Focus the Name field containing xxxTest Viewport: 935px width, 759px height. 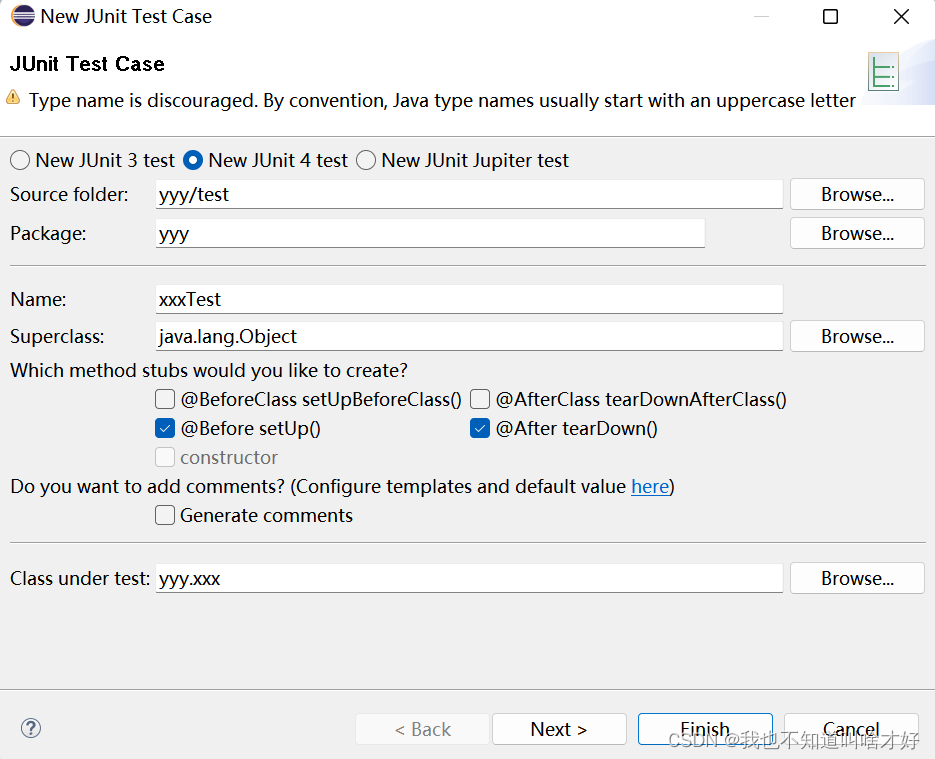[469, 299]
